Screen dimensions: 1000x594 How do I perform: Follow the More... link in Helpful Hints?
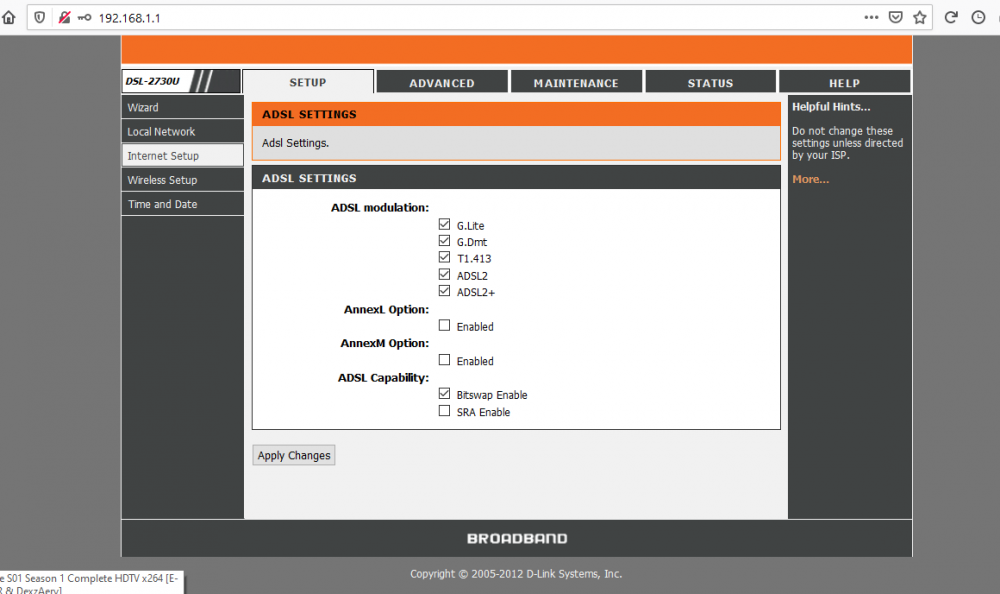[810, 180]
